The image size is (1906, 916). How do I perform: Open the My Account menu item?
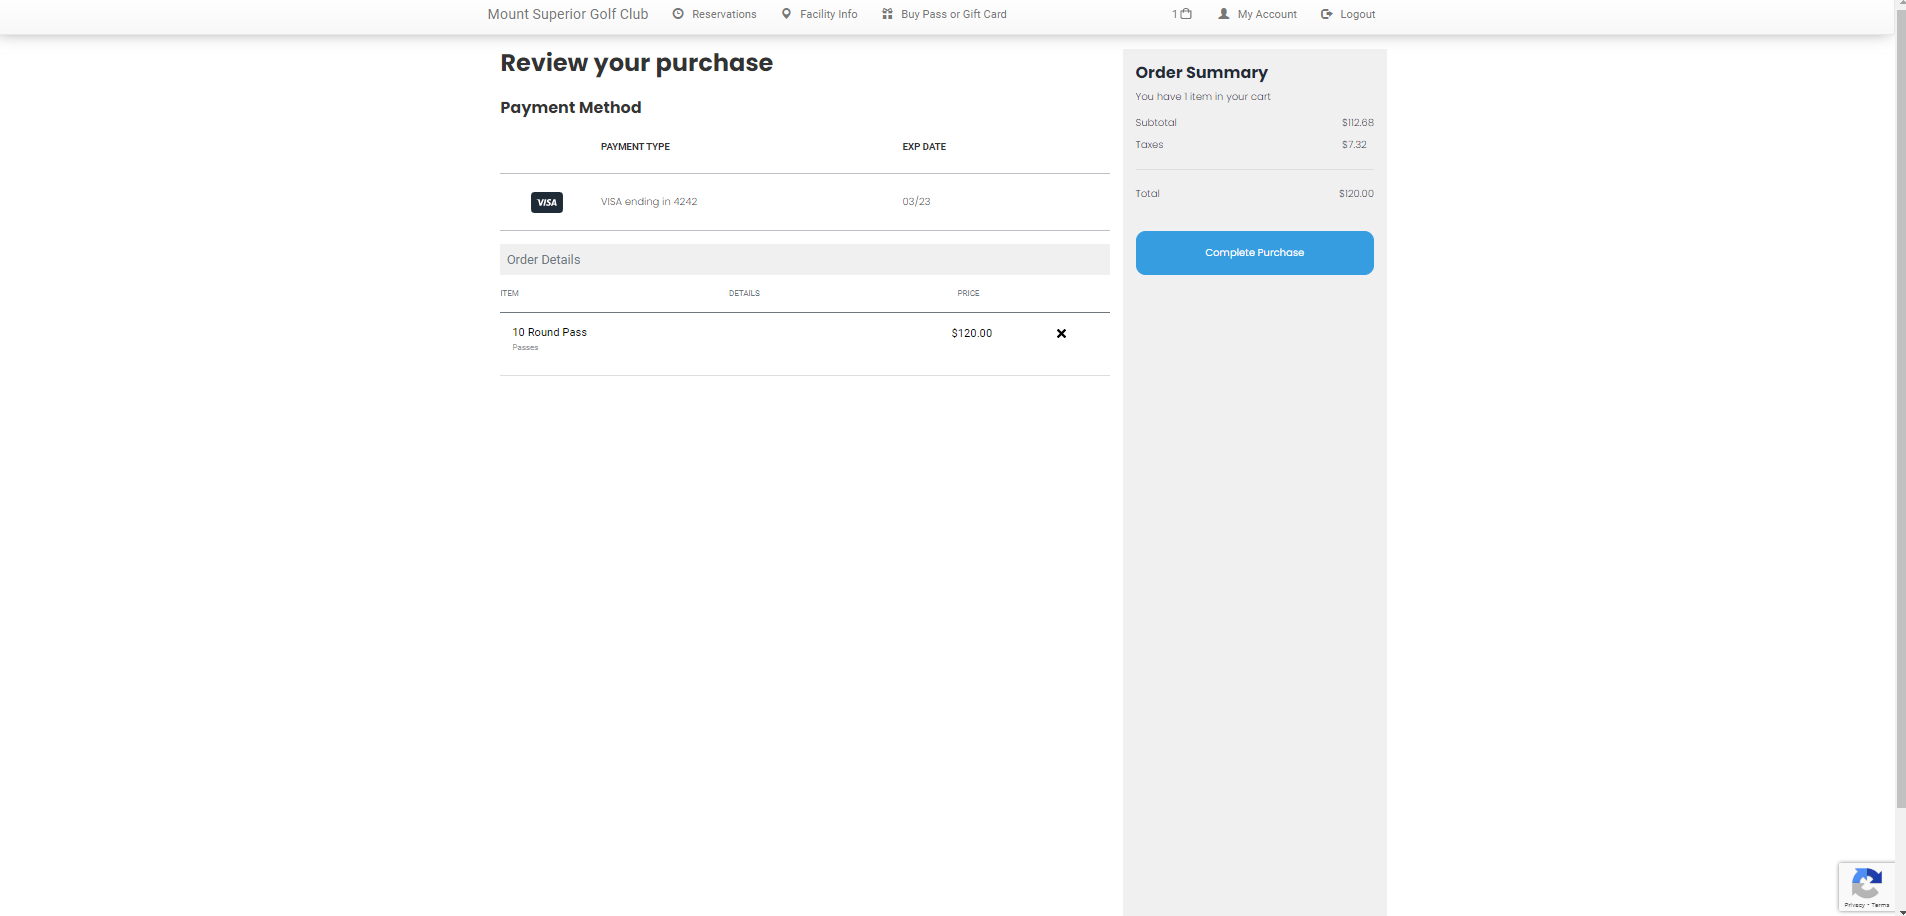click(1267, 14)
